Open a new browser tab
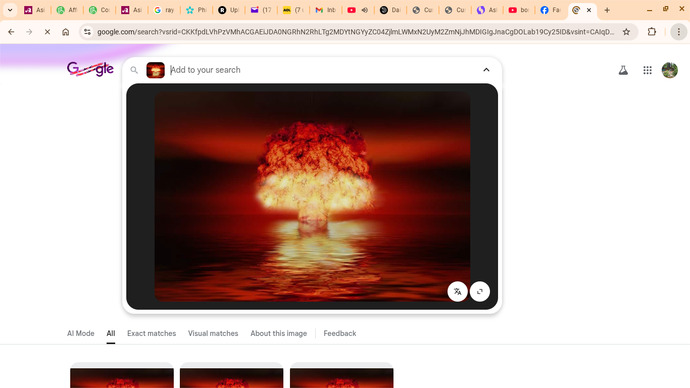 (607, 10)
